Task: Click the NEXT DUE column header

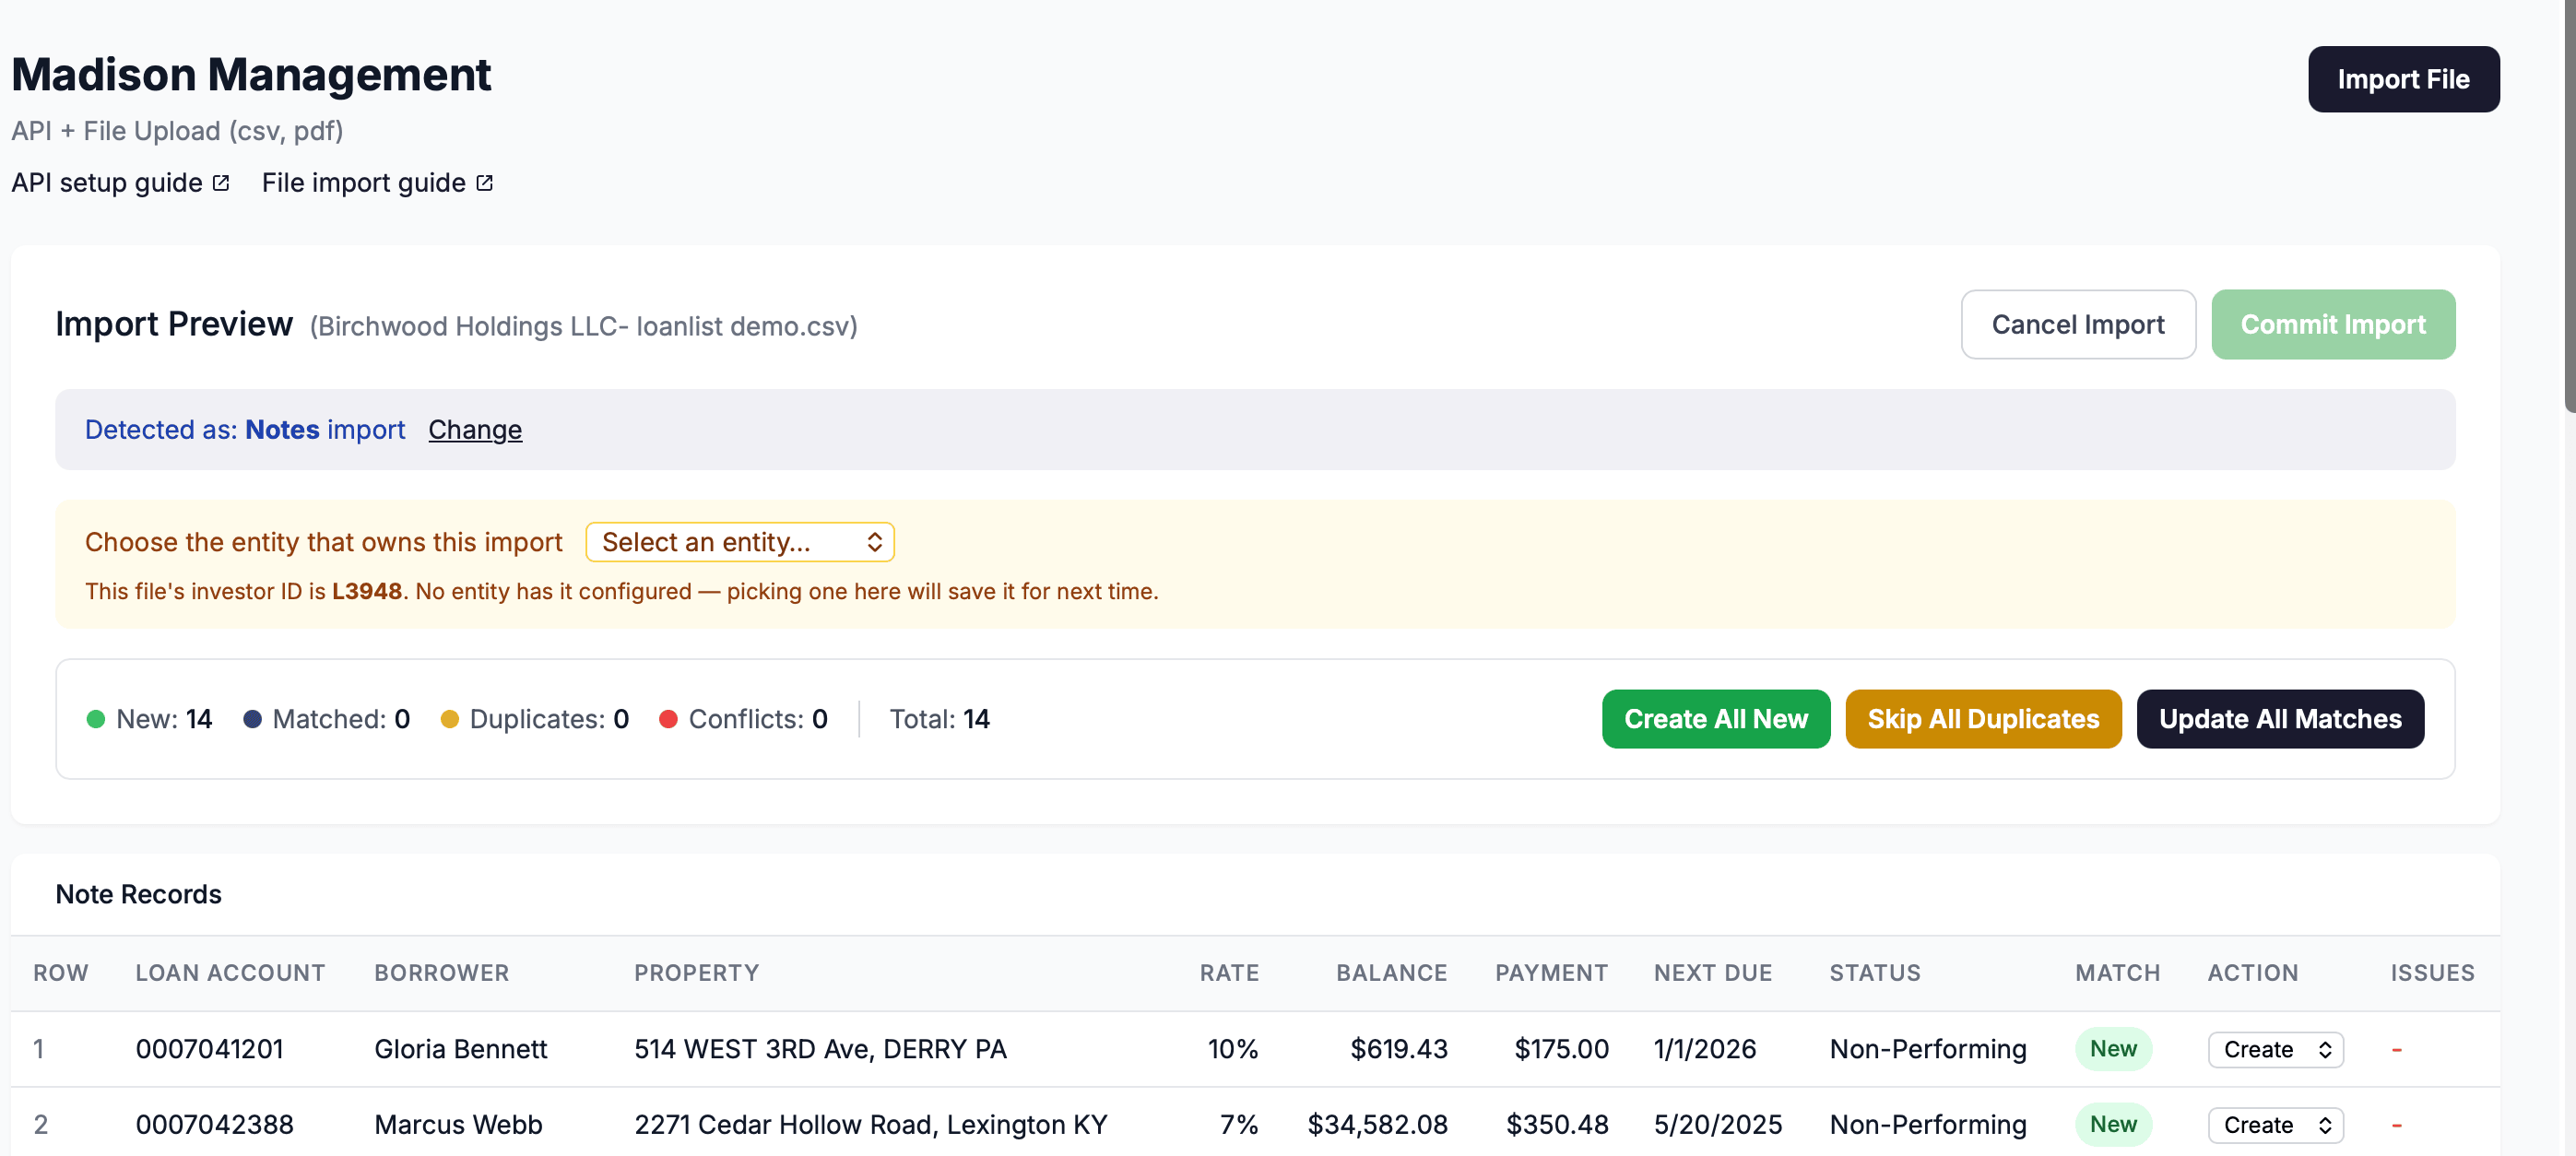Action: coord(1712,972)
